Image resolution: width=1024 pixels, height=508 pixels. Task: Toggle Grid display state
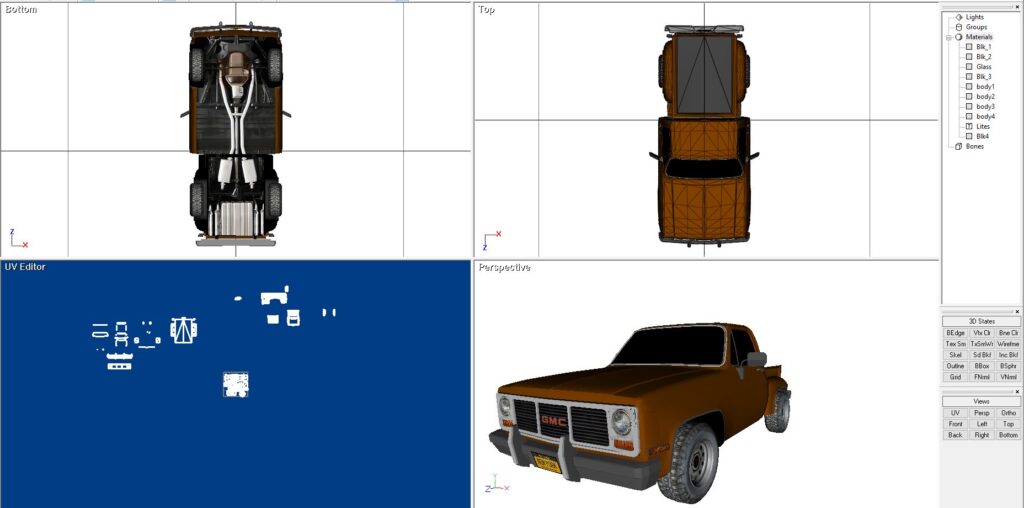pos(955,377)
